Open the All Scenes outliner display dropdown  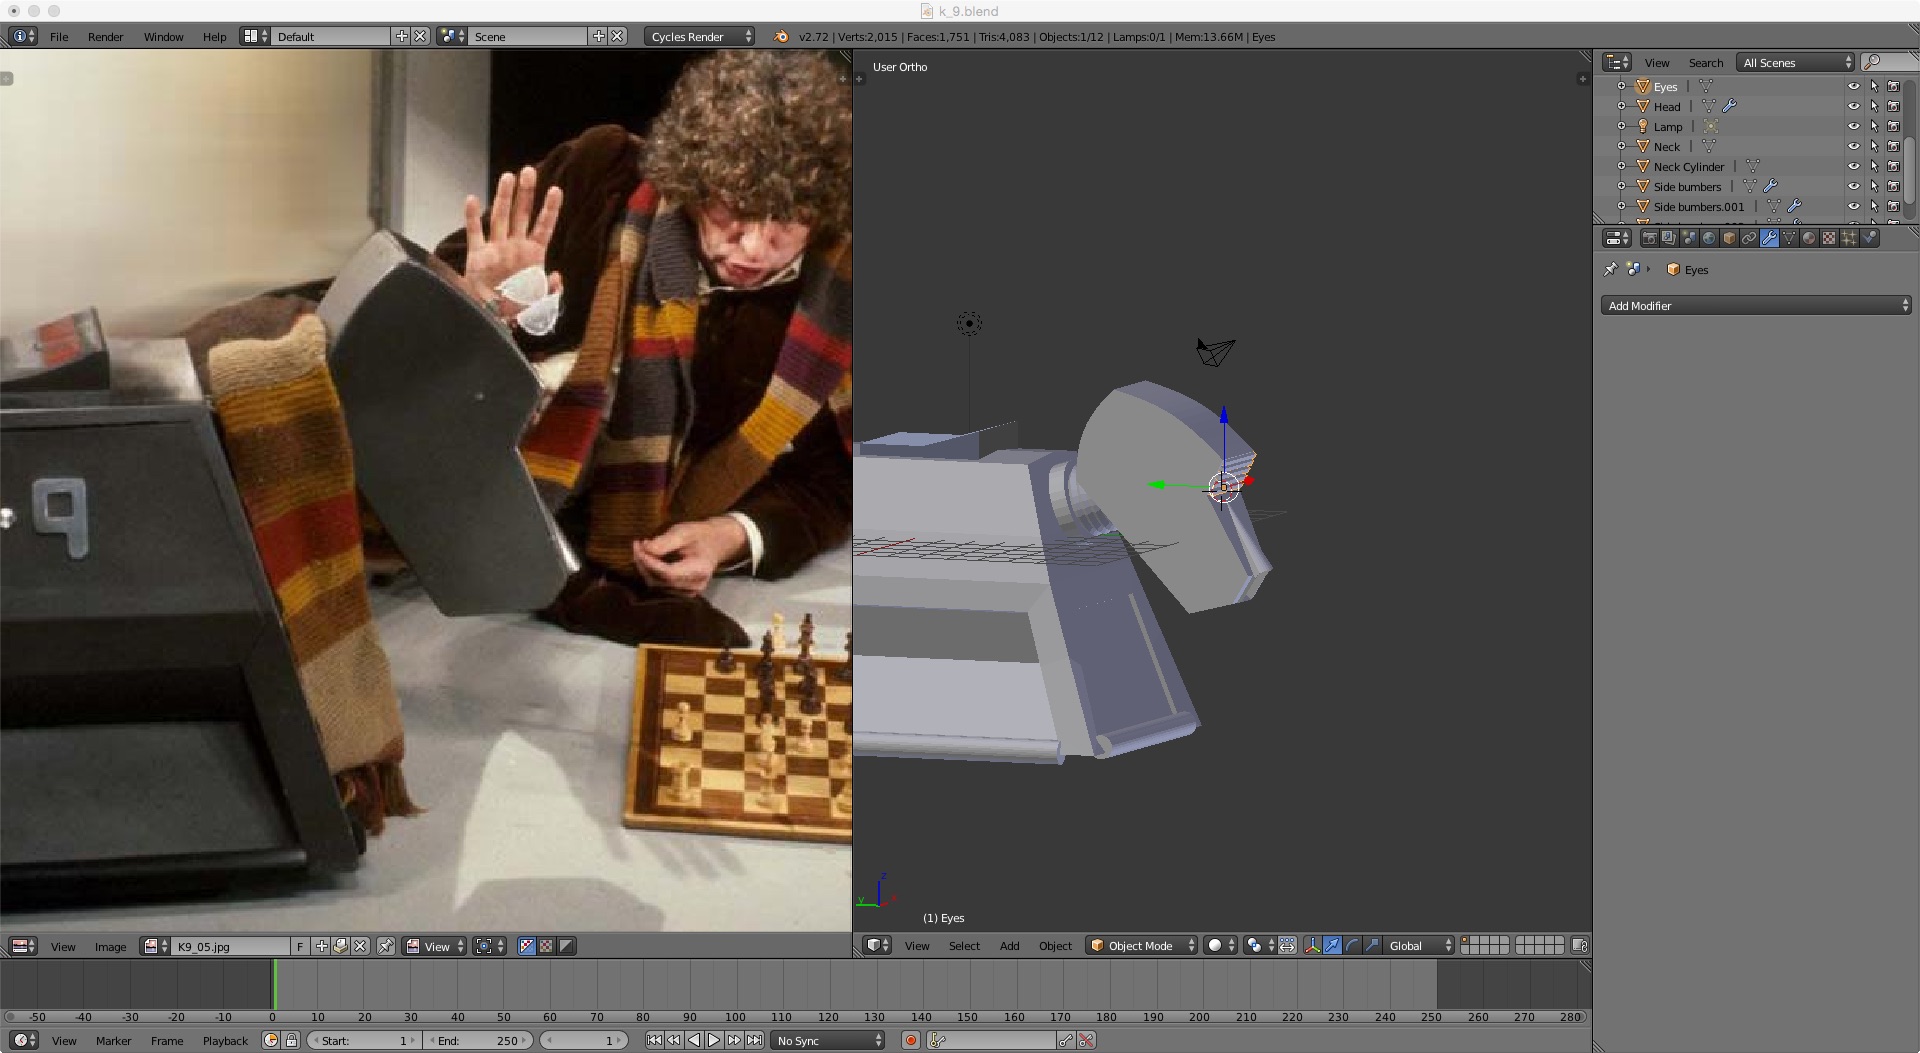click(x=1795, y=62)
